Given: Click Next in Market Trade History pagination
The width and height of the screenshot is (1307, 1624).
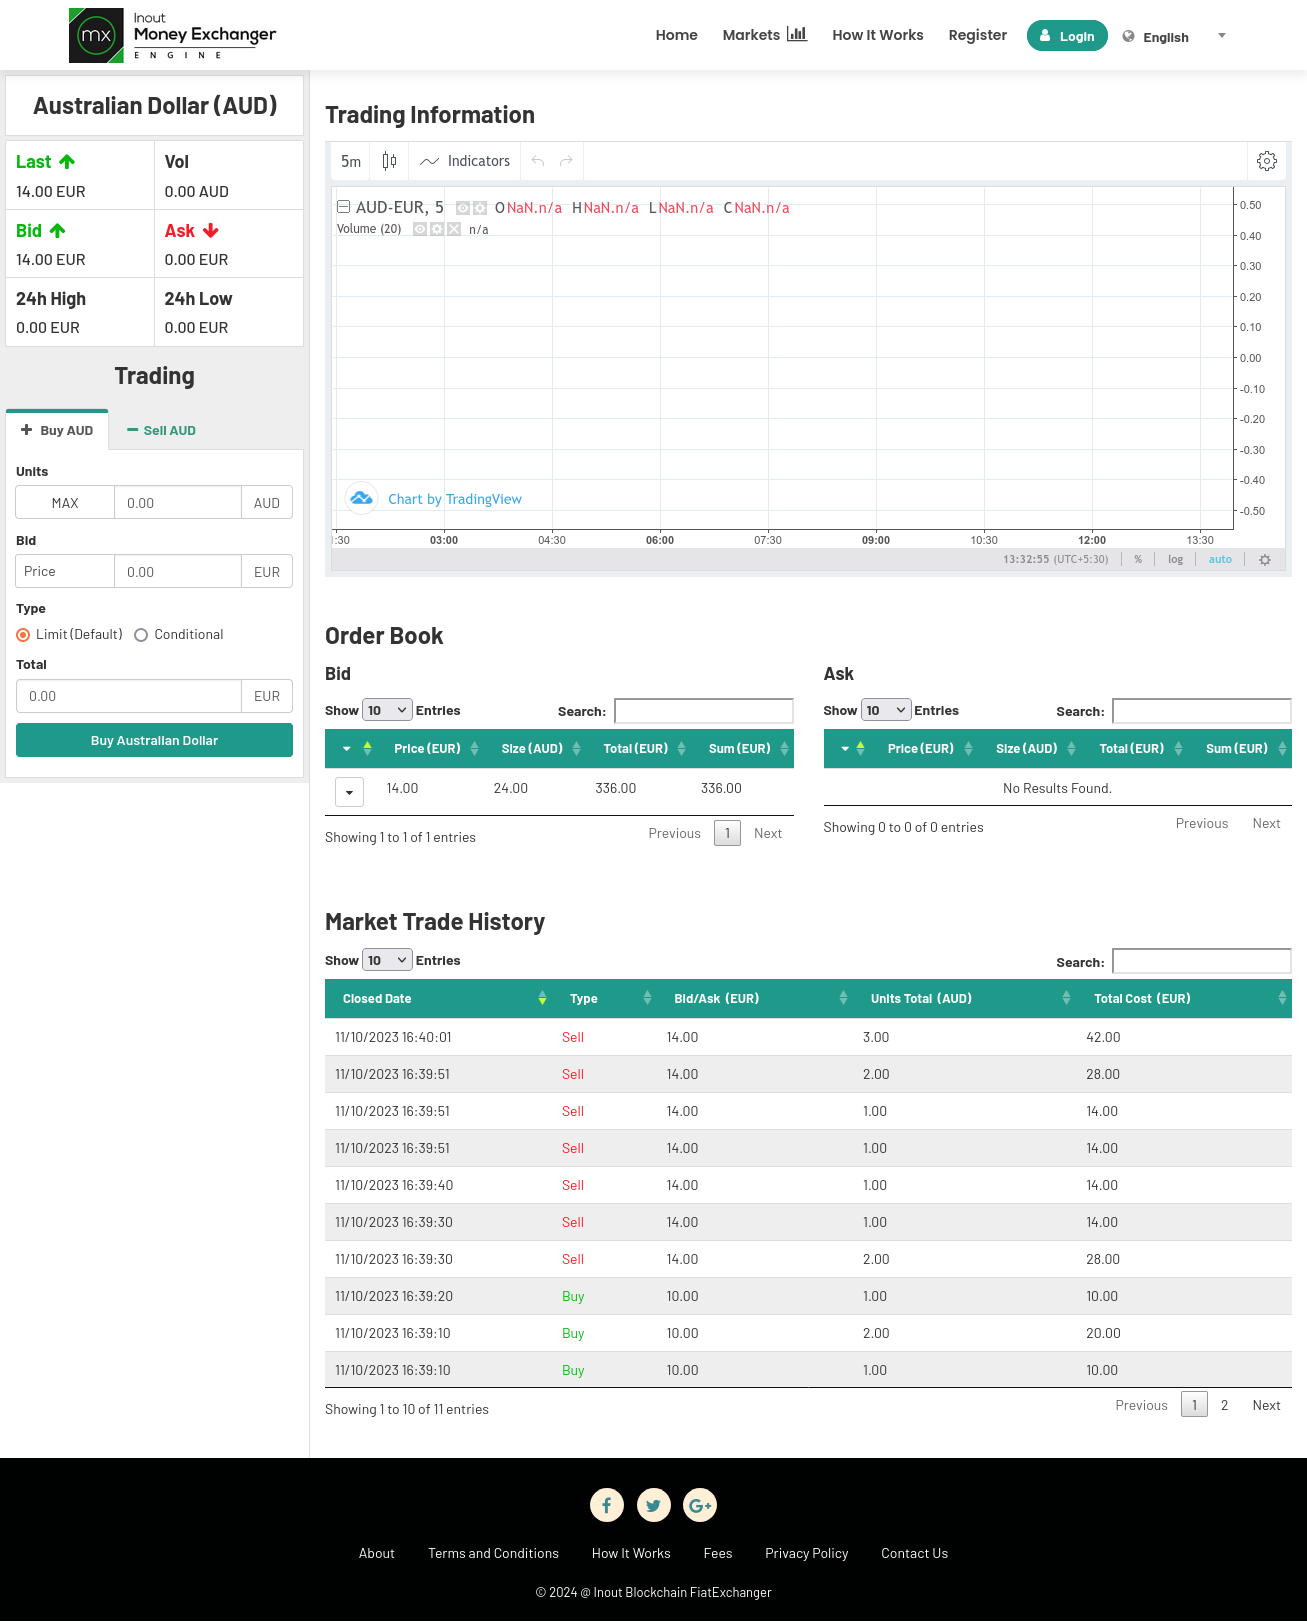Looking at the screenshot, I should pyautogui.click(x=1266, y=1405).
